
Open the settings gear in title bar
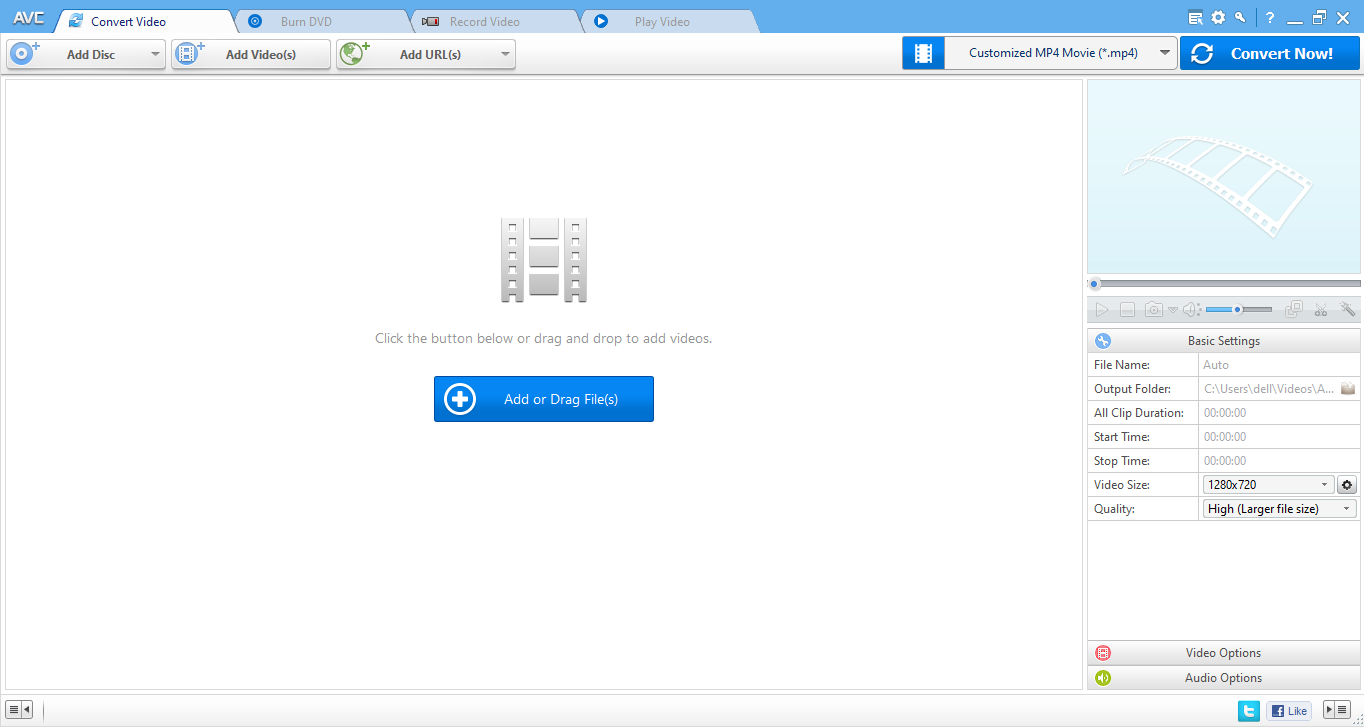click(x=1218, y=17)
